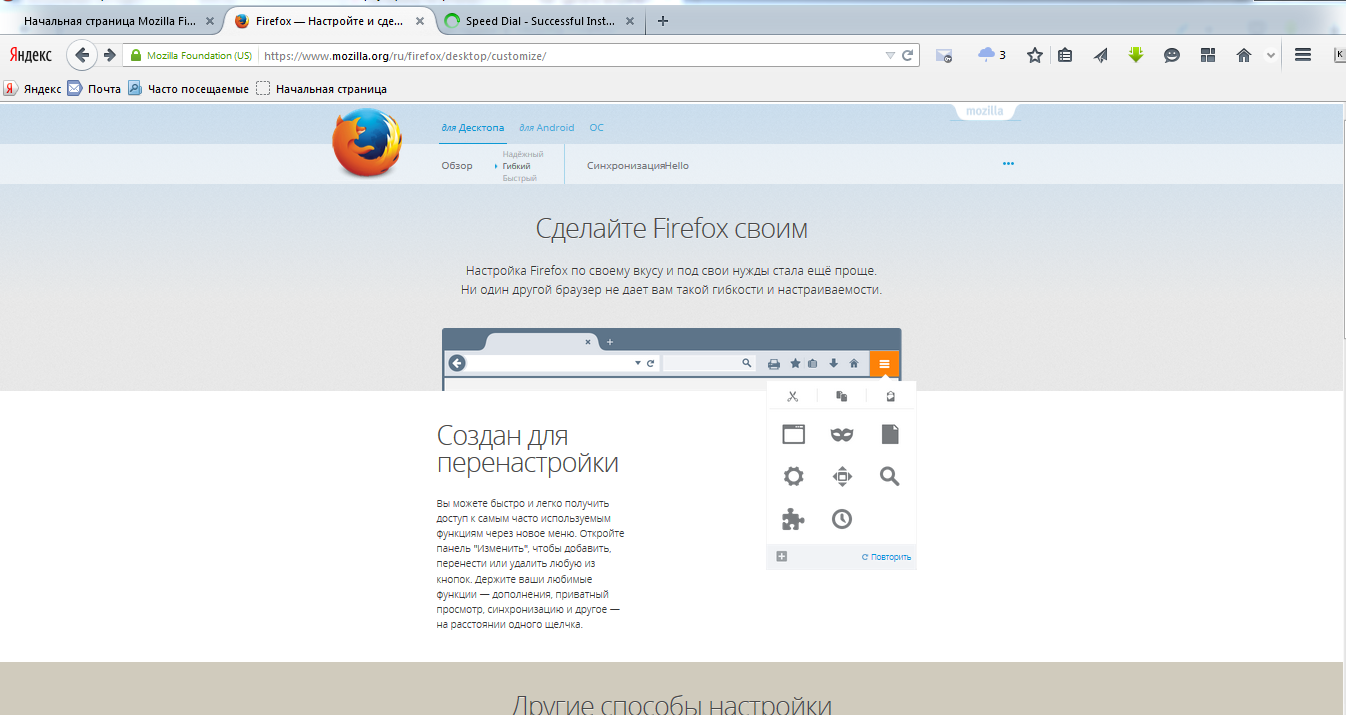
Task: Open the Яндекс bookmark in bookmarks bar
Action: [x=33, y=89]
